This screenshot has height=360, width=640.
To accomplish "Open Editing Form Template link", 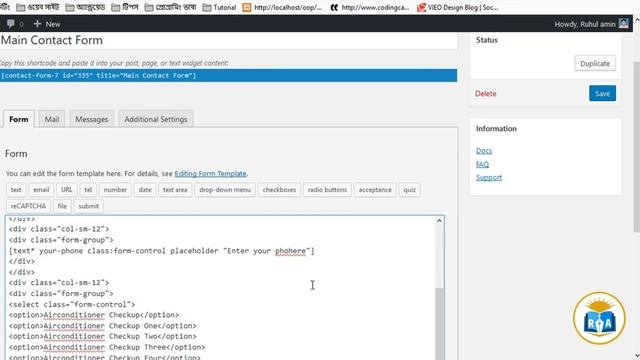I will (x=210, y=173).
